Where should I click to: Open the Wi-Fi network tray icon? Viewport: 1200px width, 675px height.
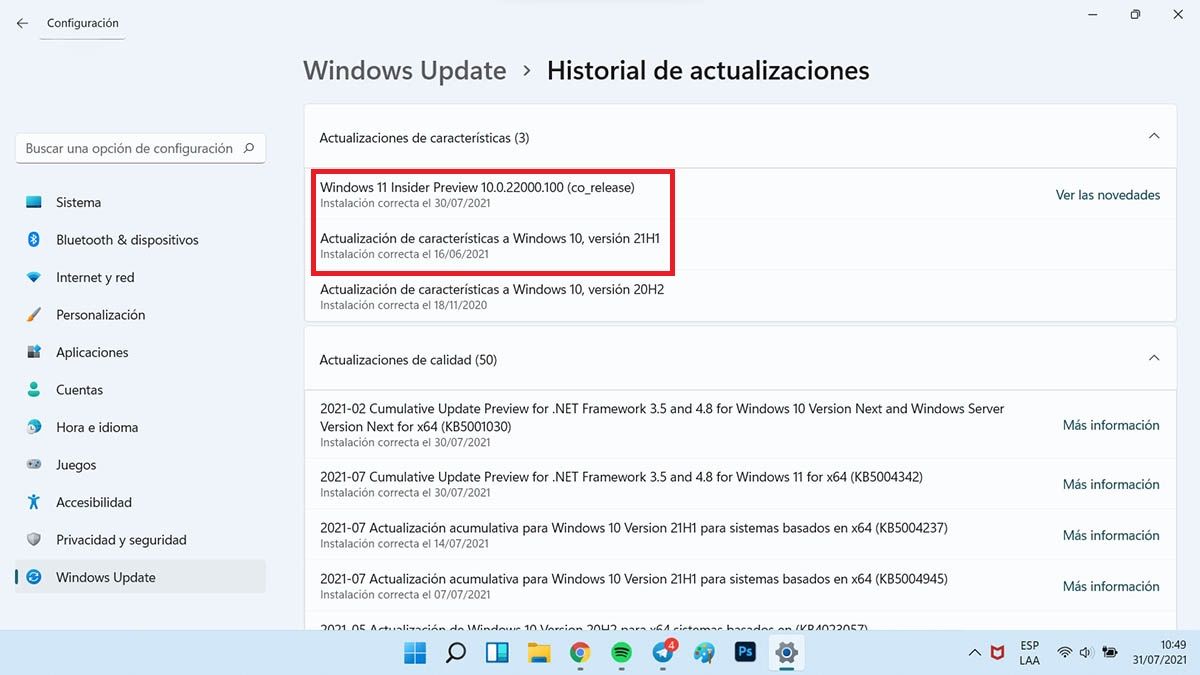coord(1065,653)
